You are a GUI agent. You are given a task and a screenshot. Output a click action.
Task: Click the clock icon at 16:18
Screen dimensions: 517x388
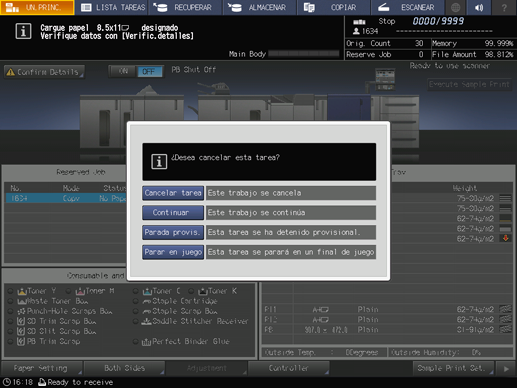click(7, 382)
